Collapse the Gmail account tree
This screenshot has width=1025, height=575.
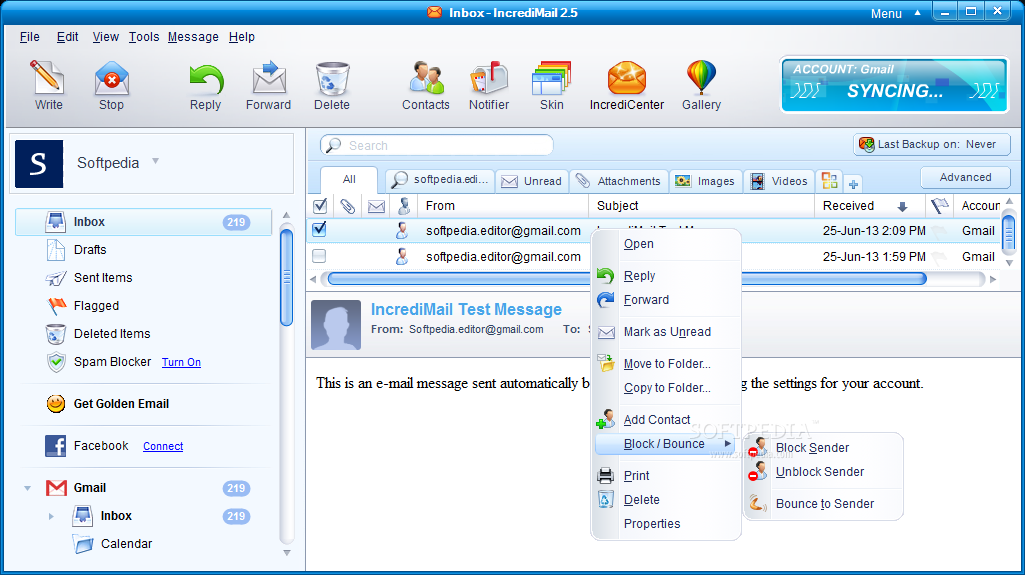point(27,488)
